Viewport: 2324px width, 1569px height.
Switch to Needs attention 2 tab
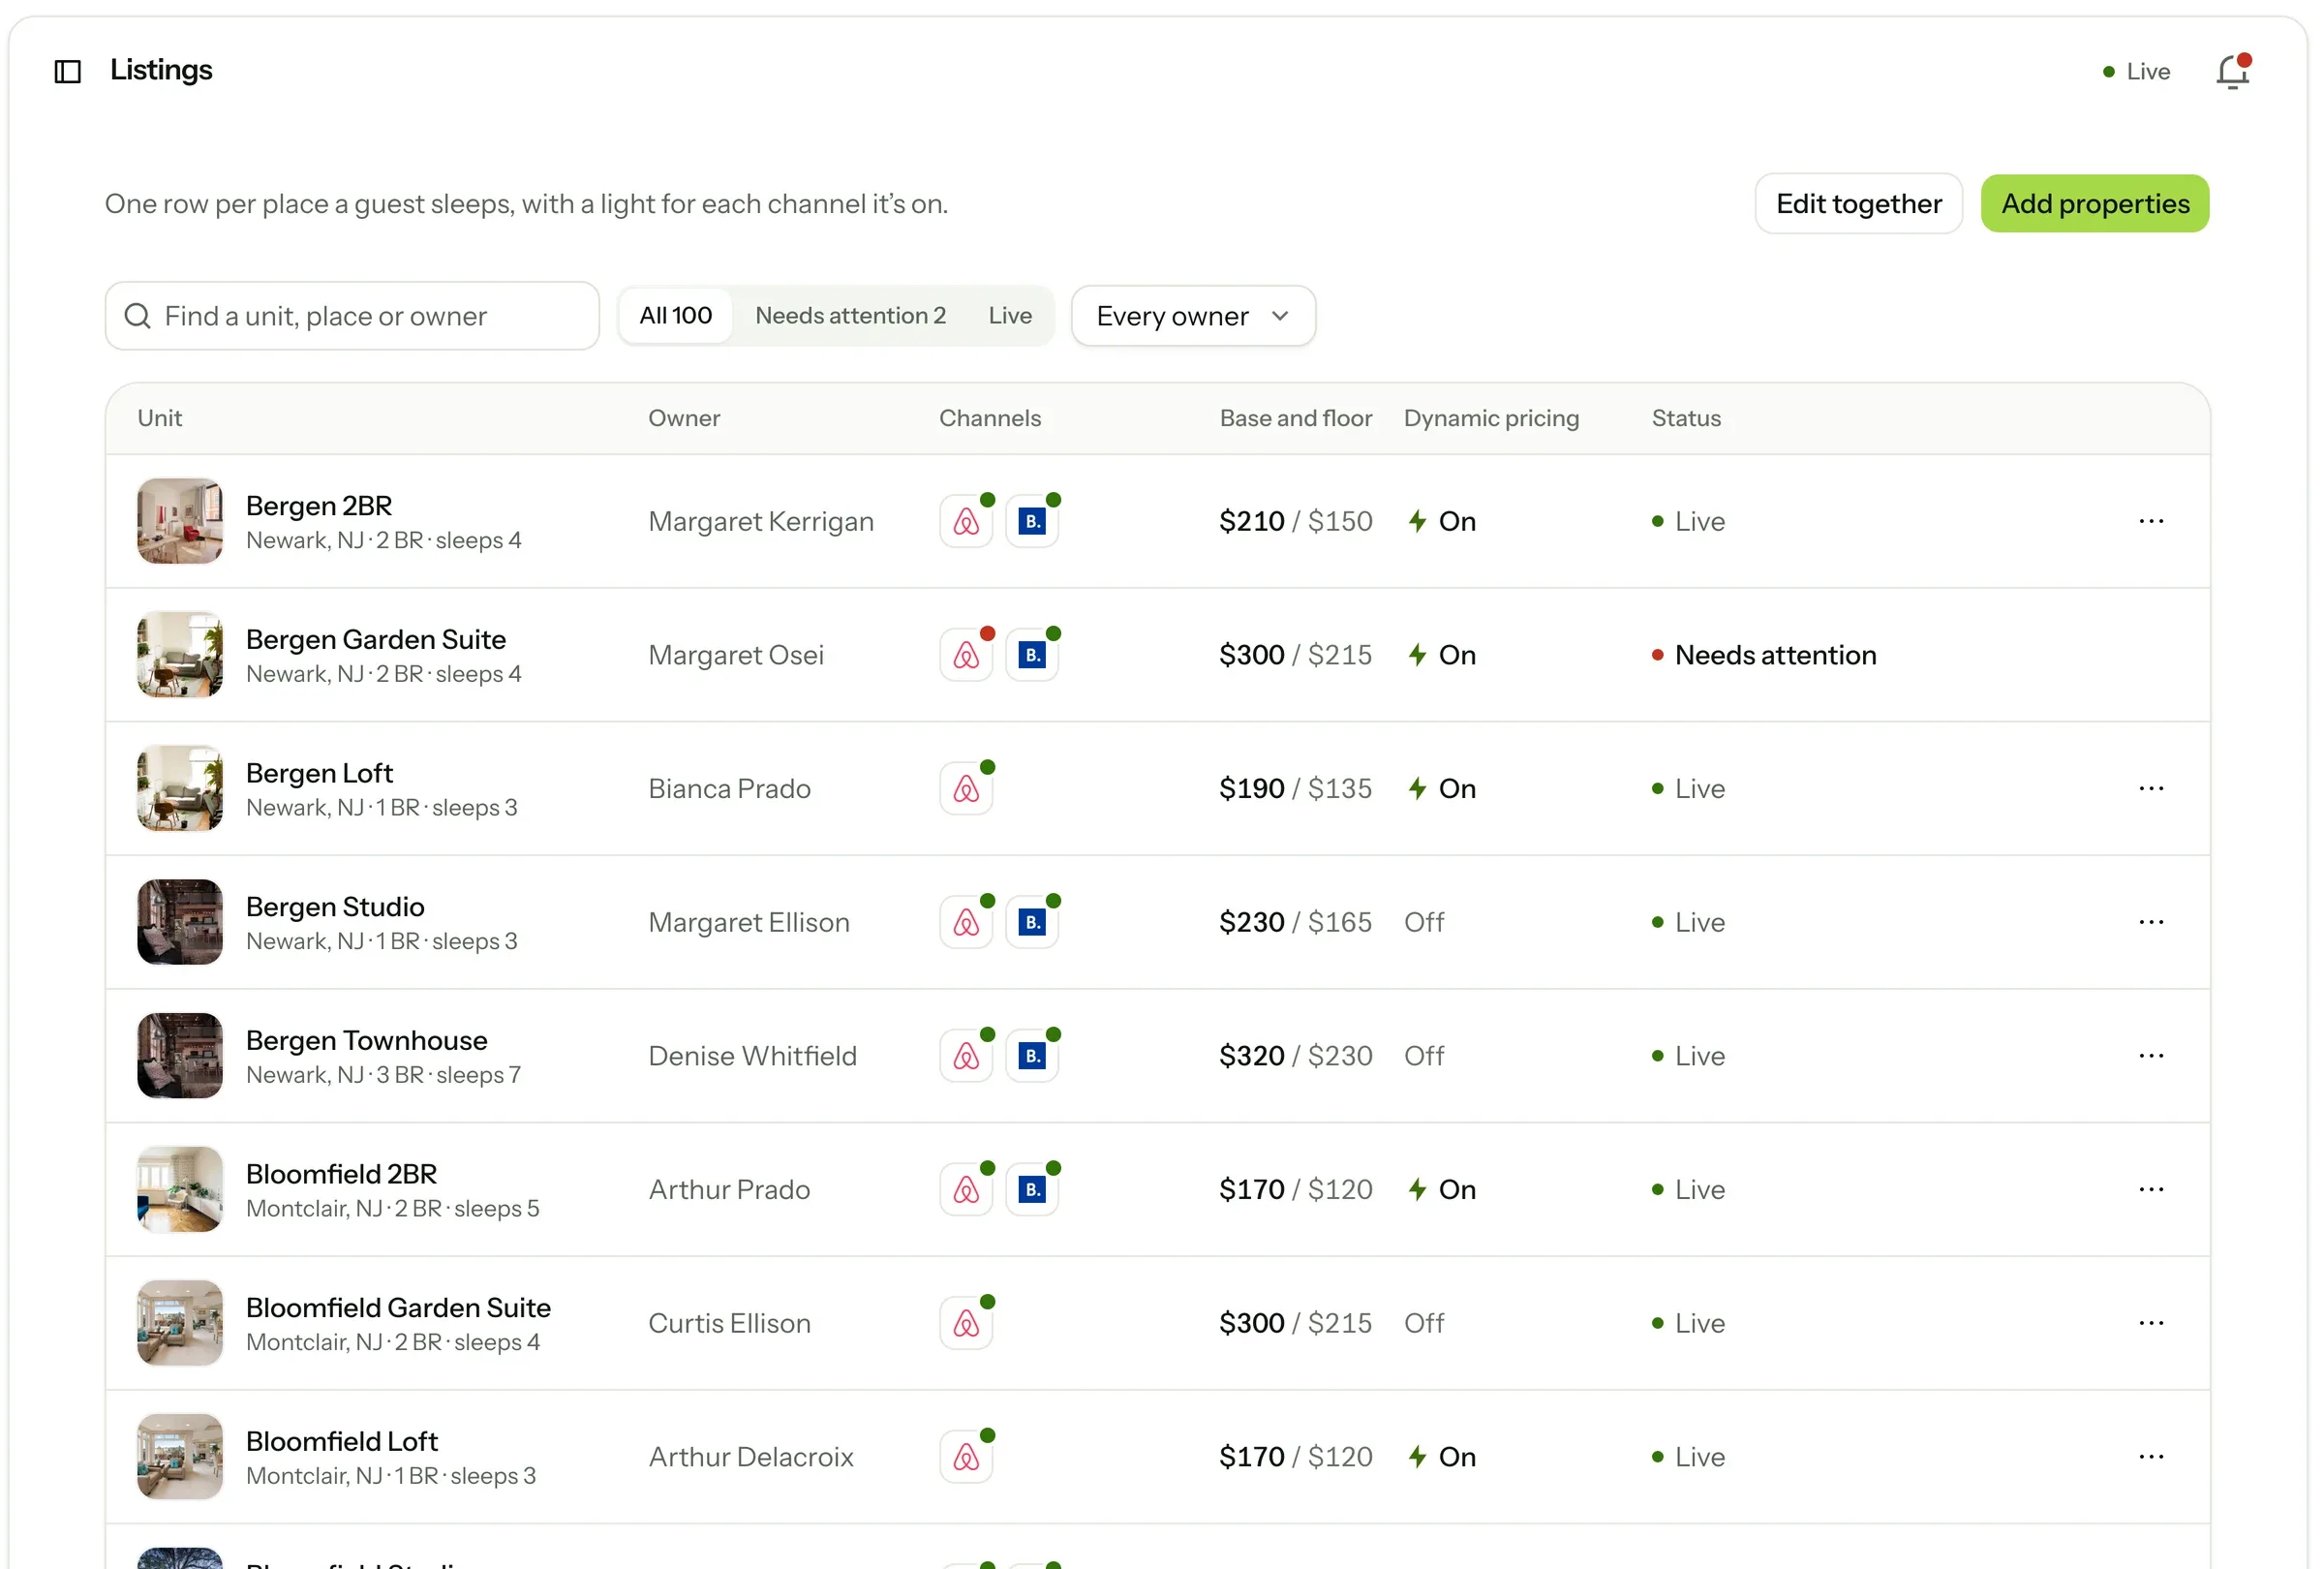pyautogui.click(x=850, y=316)
